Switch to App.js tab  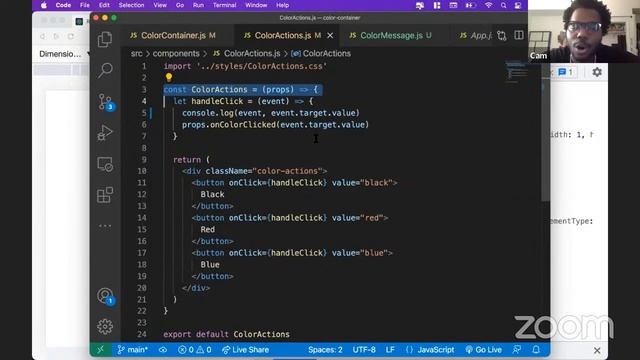point(475,36)
